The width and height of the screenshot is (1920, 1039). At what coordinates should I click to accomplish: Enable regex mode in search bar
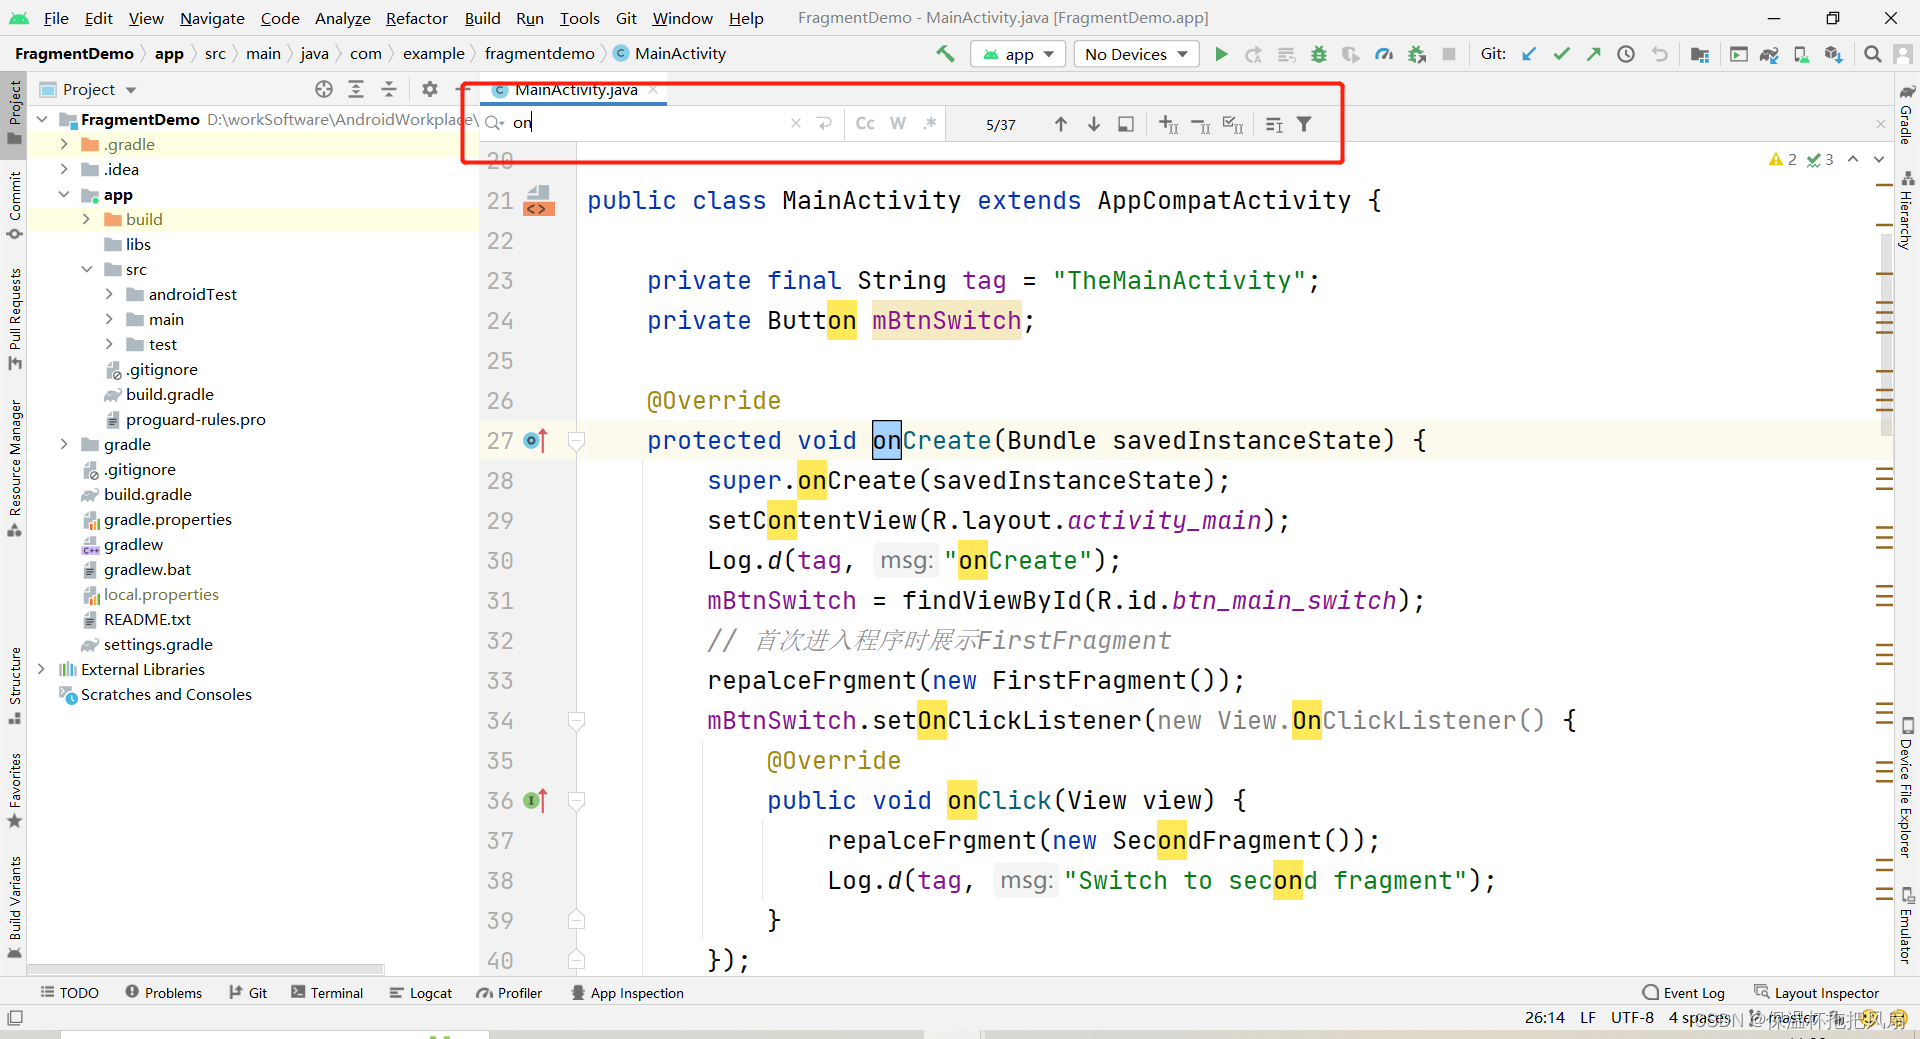(x=930, y=123)
